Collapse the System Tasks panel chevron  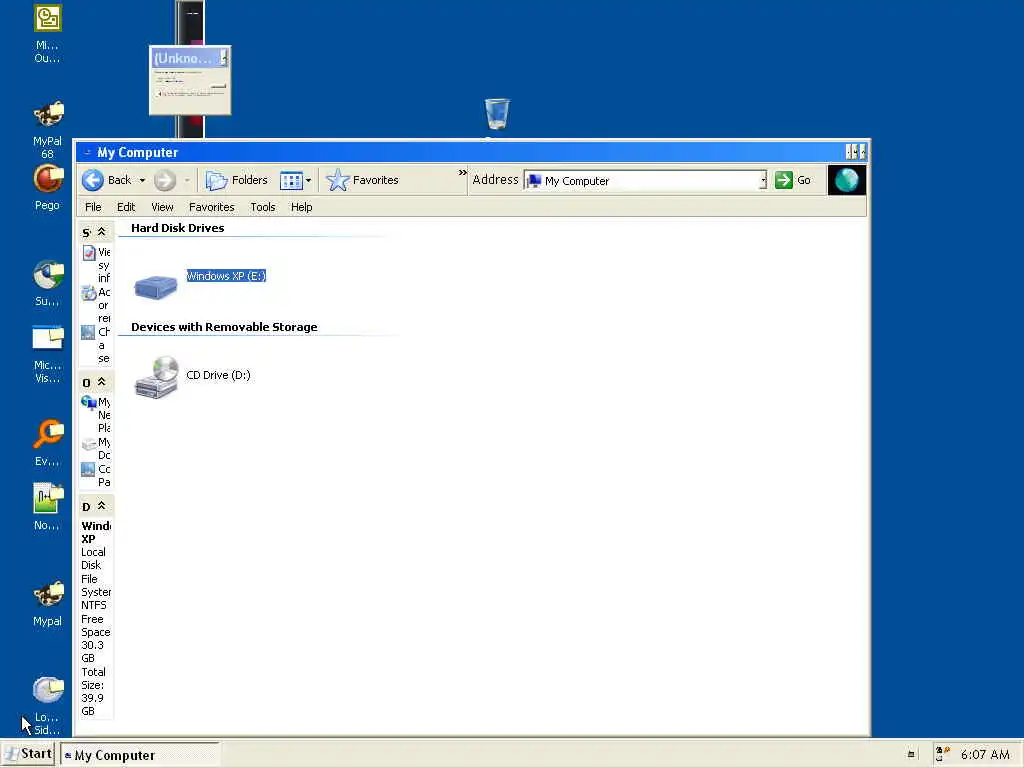coord(101,232)
